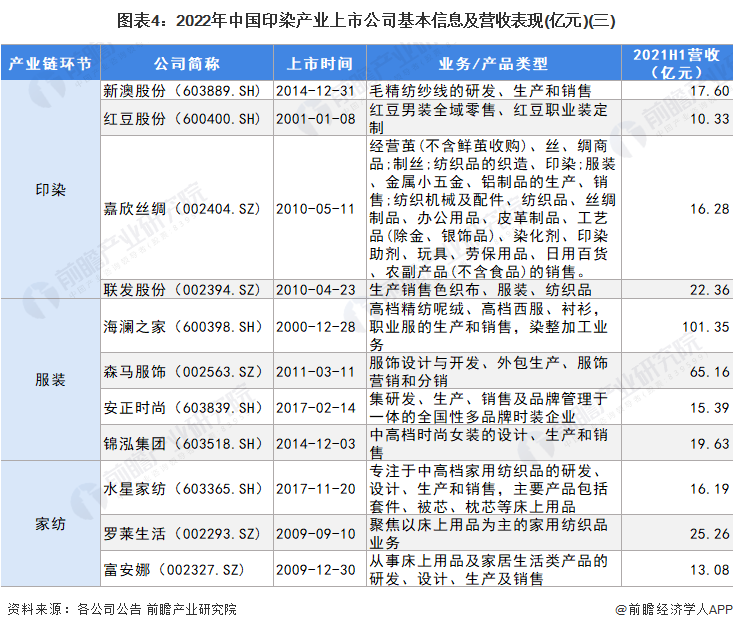Click listing date 2009-12-30
This screenshot has height=630, width=733.
pos(316,569)
